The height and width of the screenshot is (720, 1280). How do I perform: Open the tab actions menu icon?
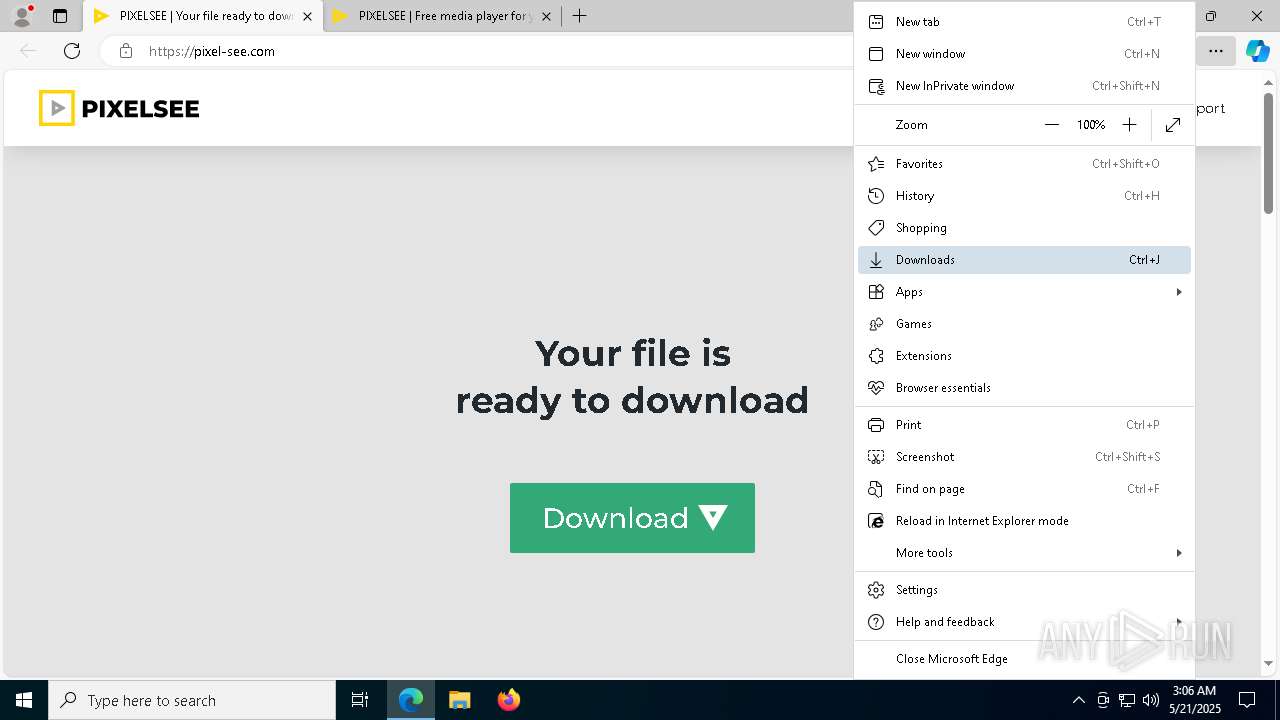[x=60, y=16]
